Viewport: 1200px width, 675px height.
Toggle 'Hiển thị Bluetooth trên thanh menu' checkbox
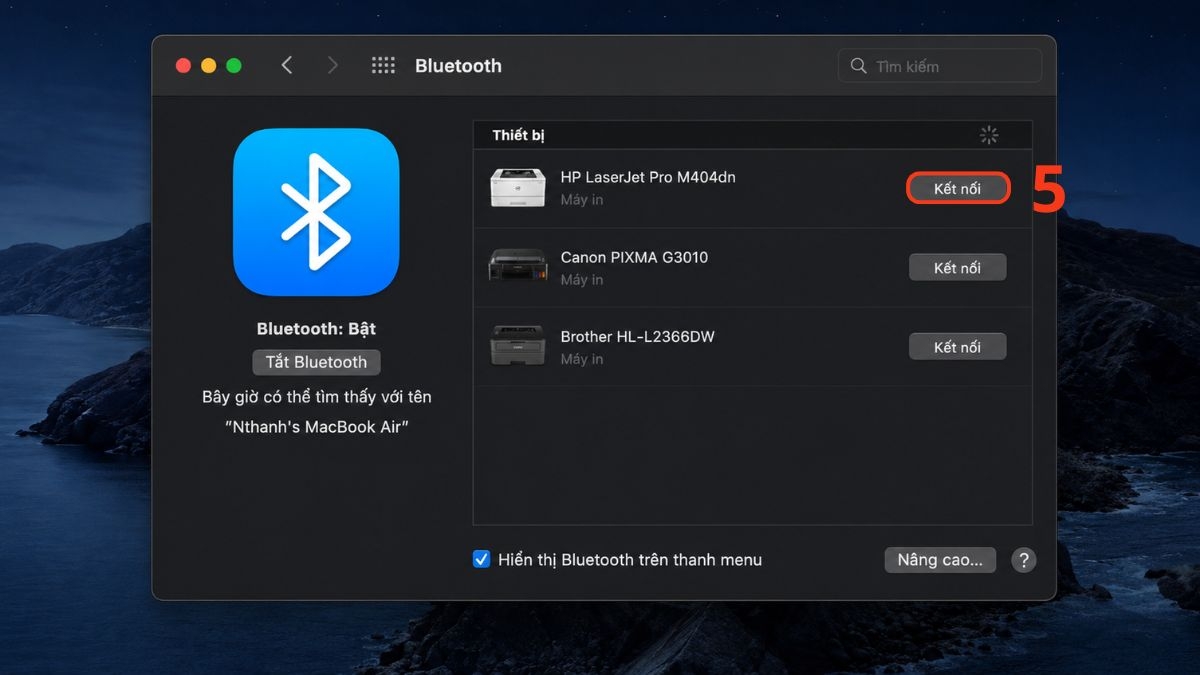(x=481, y=560)
